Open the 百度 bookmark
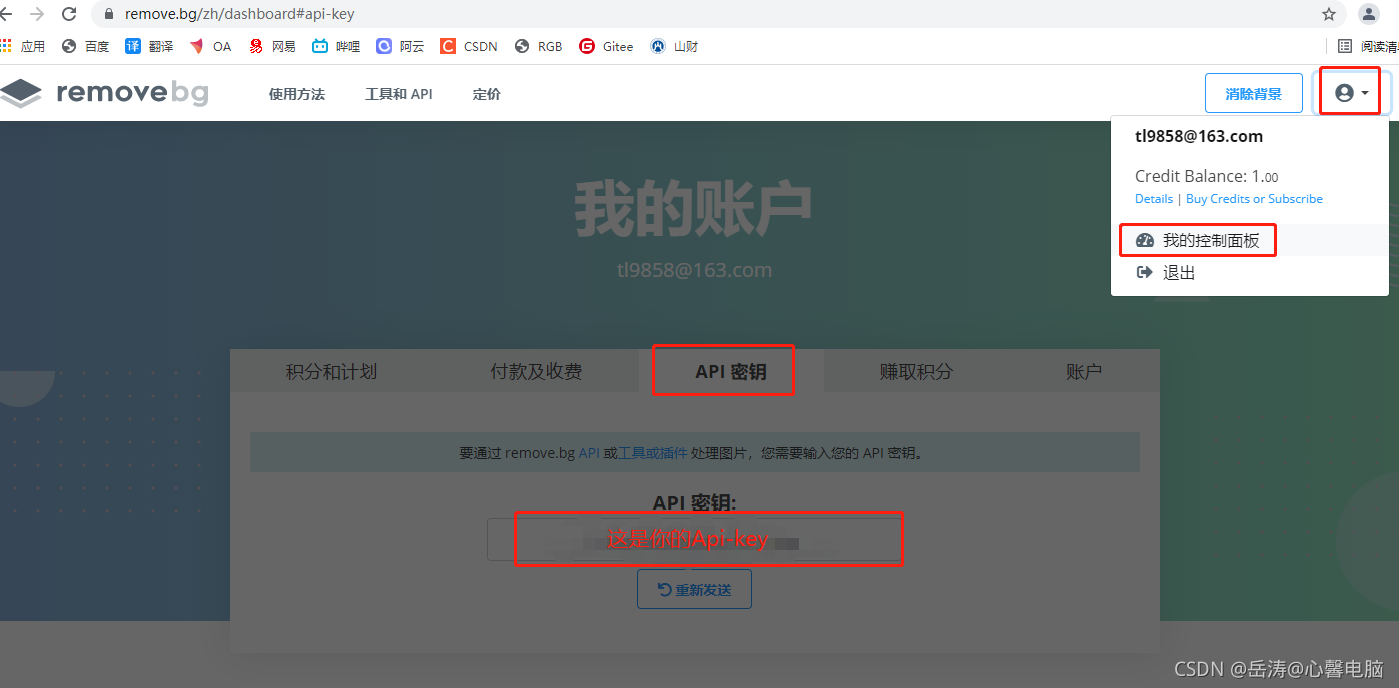This screenshot has height=688, width=1399. [x=85, y=46]
